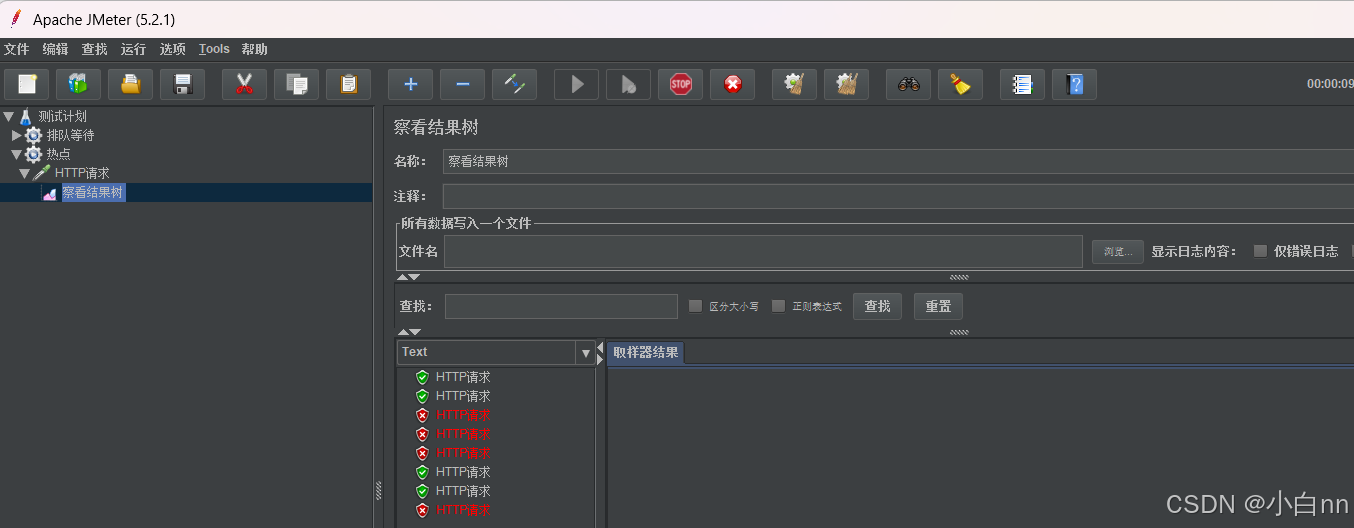Enable the 区分大小写 checkbox
1354x528 pixels.
click(x=696, y=306)
